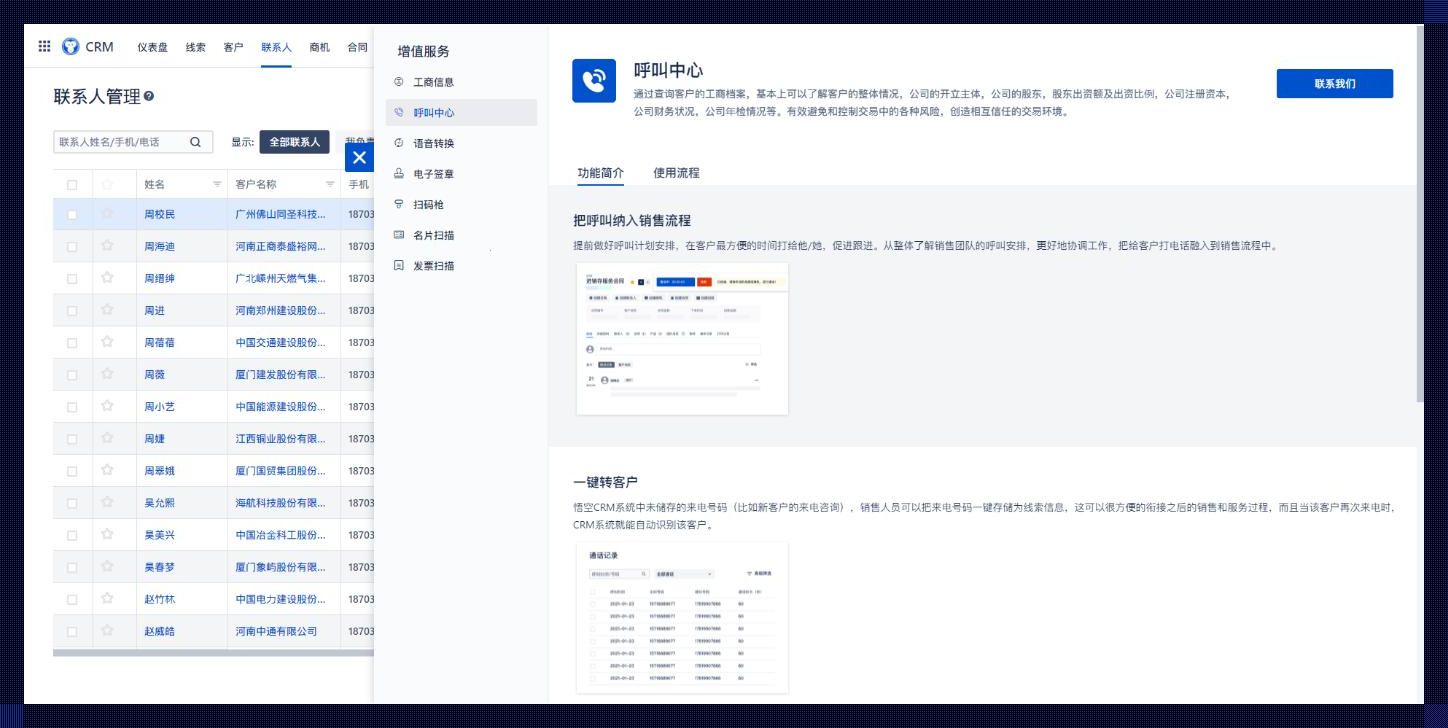
Task: Check the box for 周海迪
Action: tap(71, 247)
